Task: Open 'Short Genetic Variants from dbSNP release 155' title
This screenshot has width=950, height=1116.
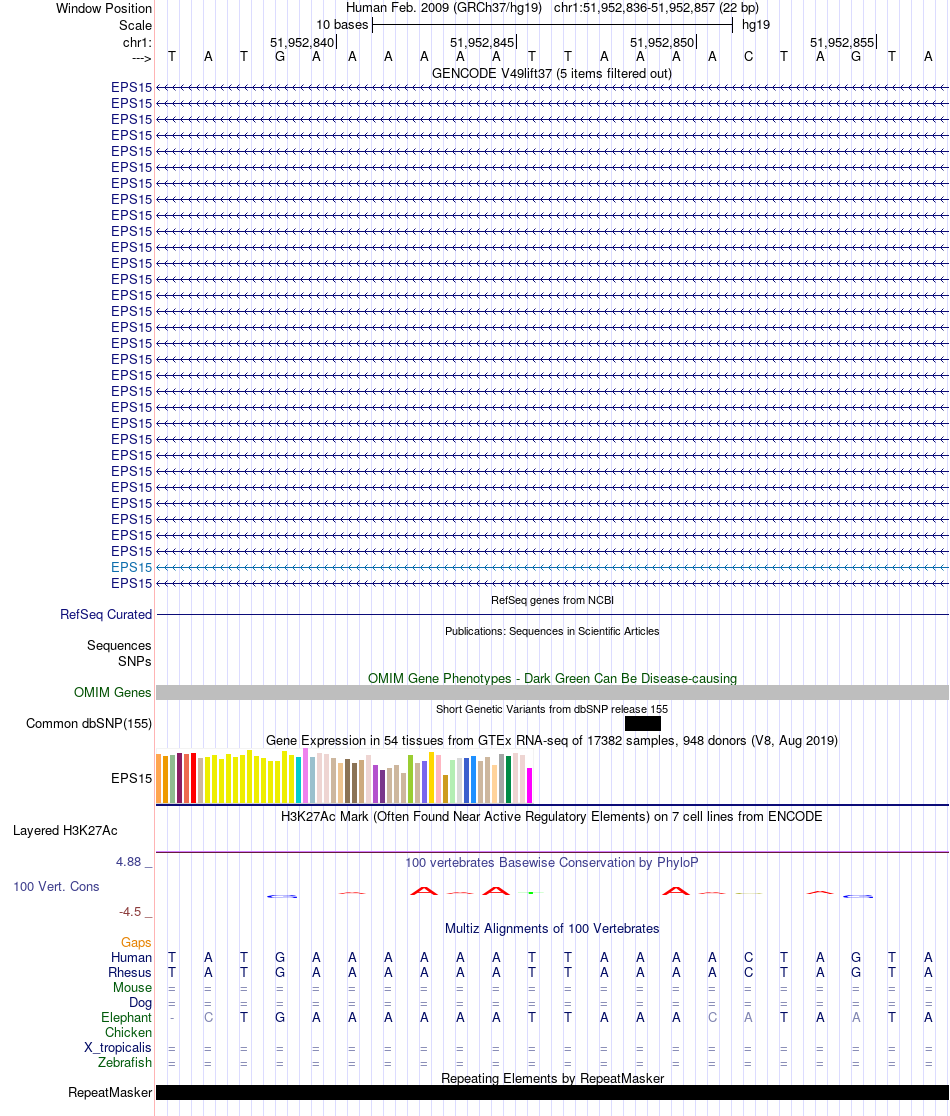Action: [552, 709]
